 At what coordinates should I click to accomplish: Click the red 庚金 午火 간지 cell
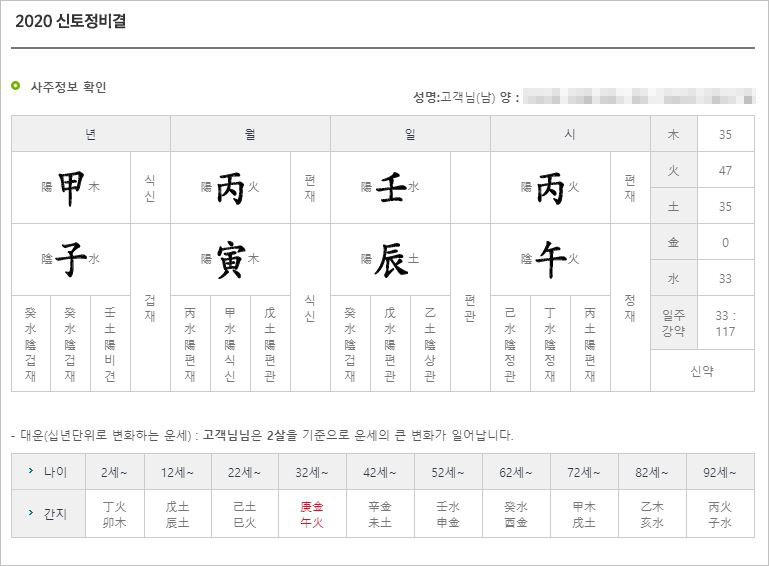point(312,514)
